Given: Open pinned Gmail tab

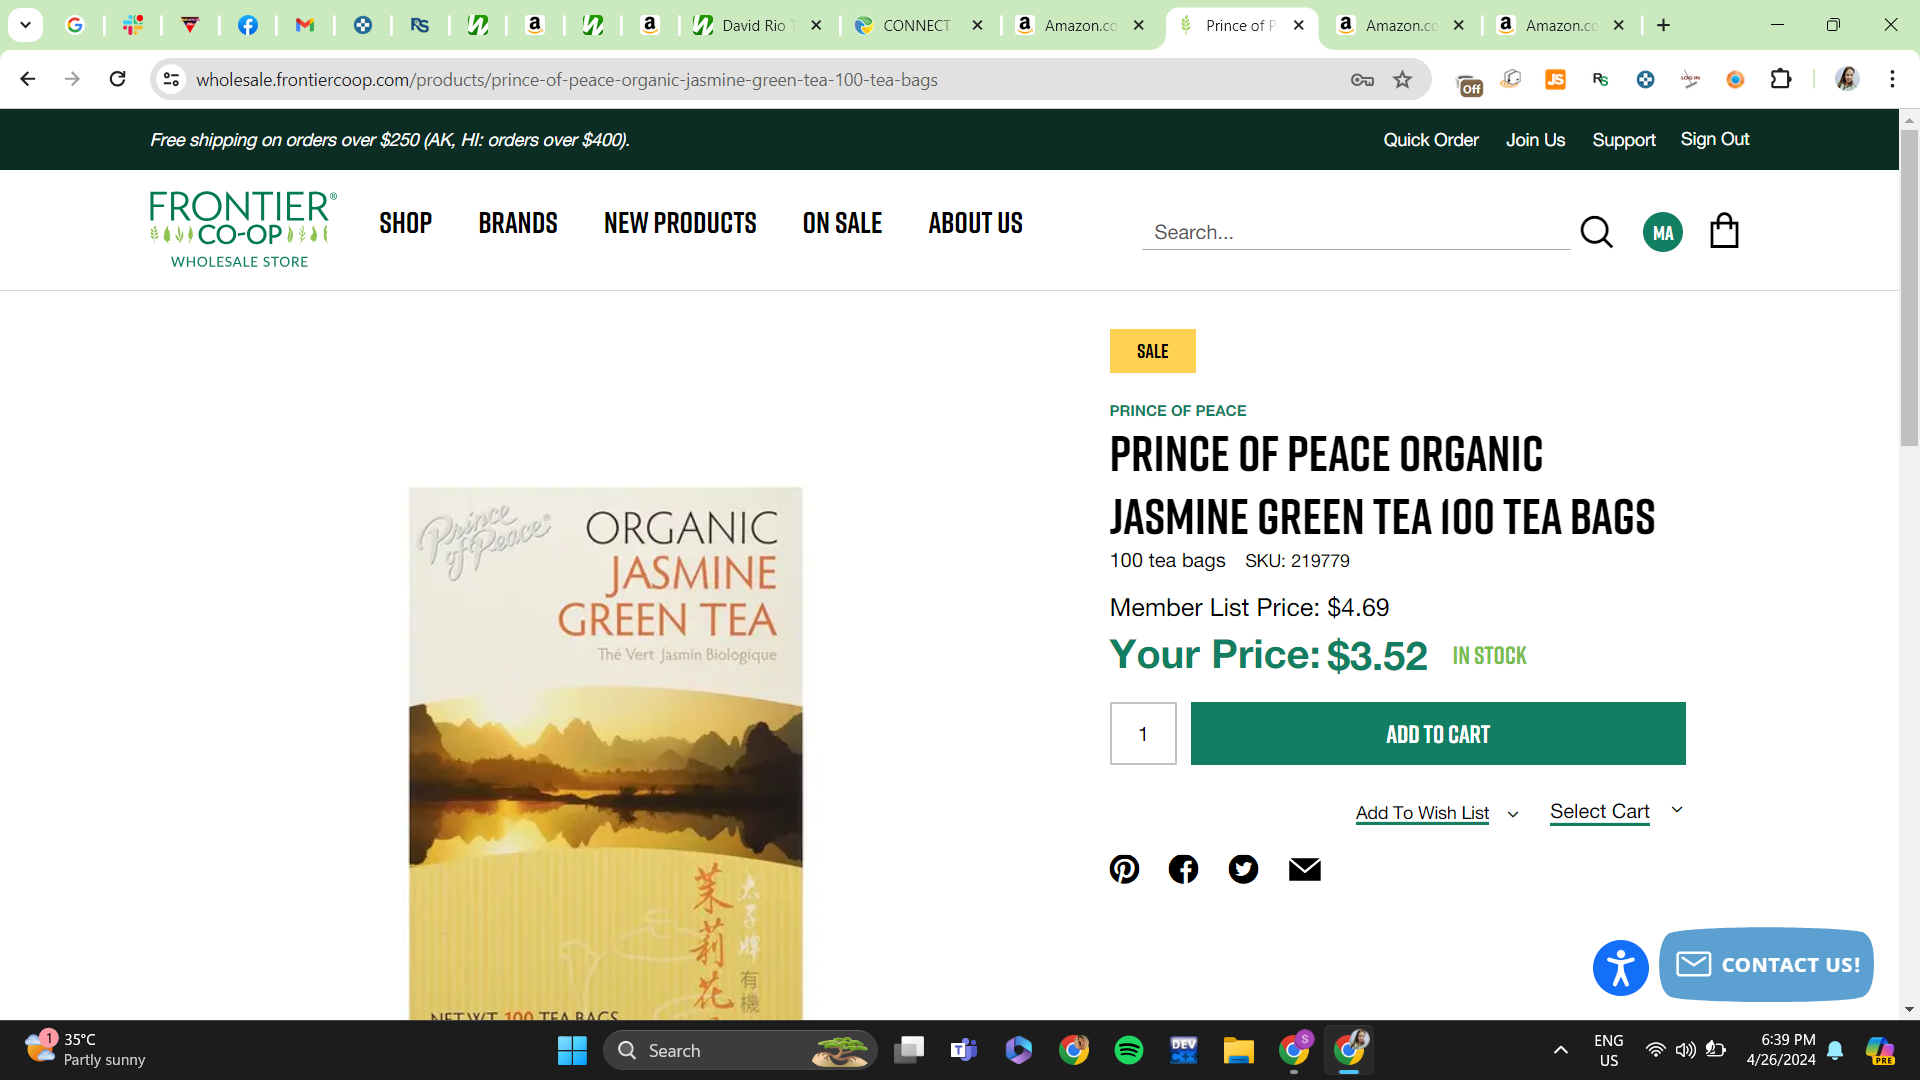Looking at the screenshot, I should point(305,25).
